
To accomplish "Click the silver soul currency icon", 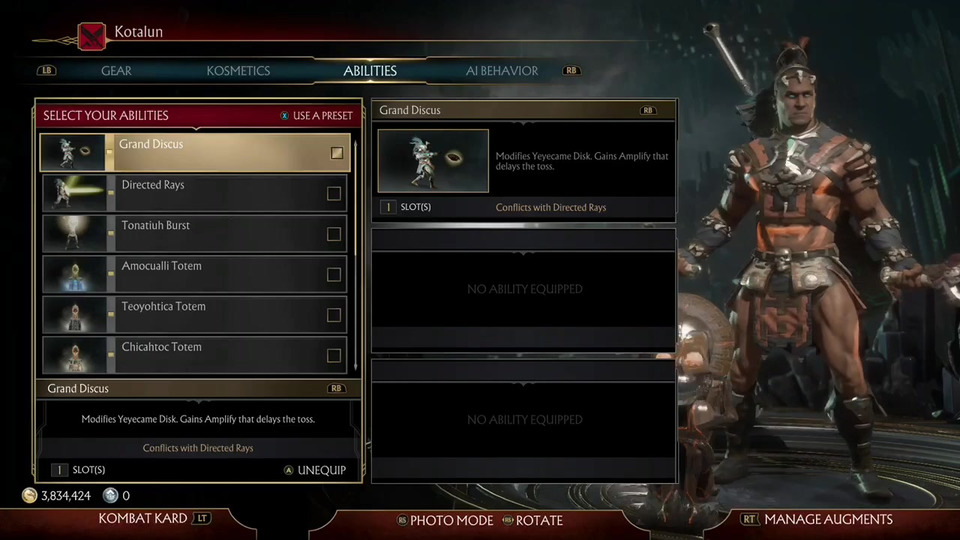I will 110,495.
